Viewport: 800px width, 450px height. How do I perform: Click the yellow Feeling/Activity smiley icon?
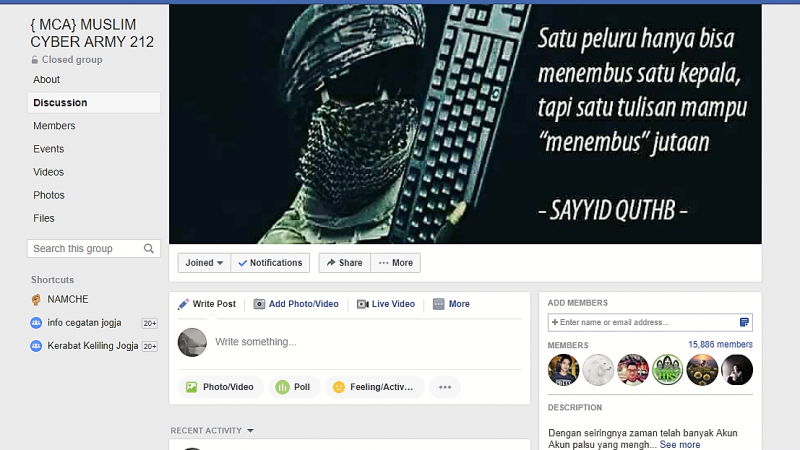pyautogui.click(x=339, y=387)
